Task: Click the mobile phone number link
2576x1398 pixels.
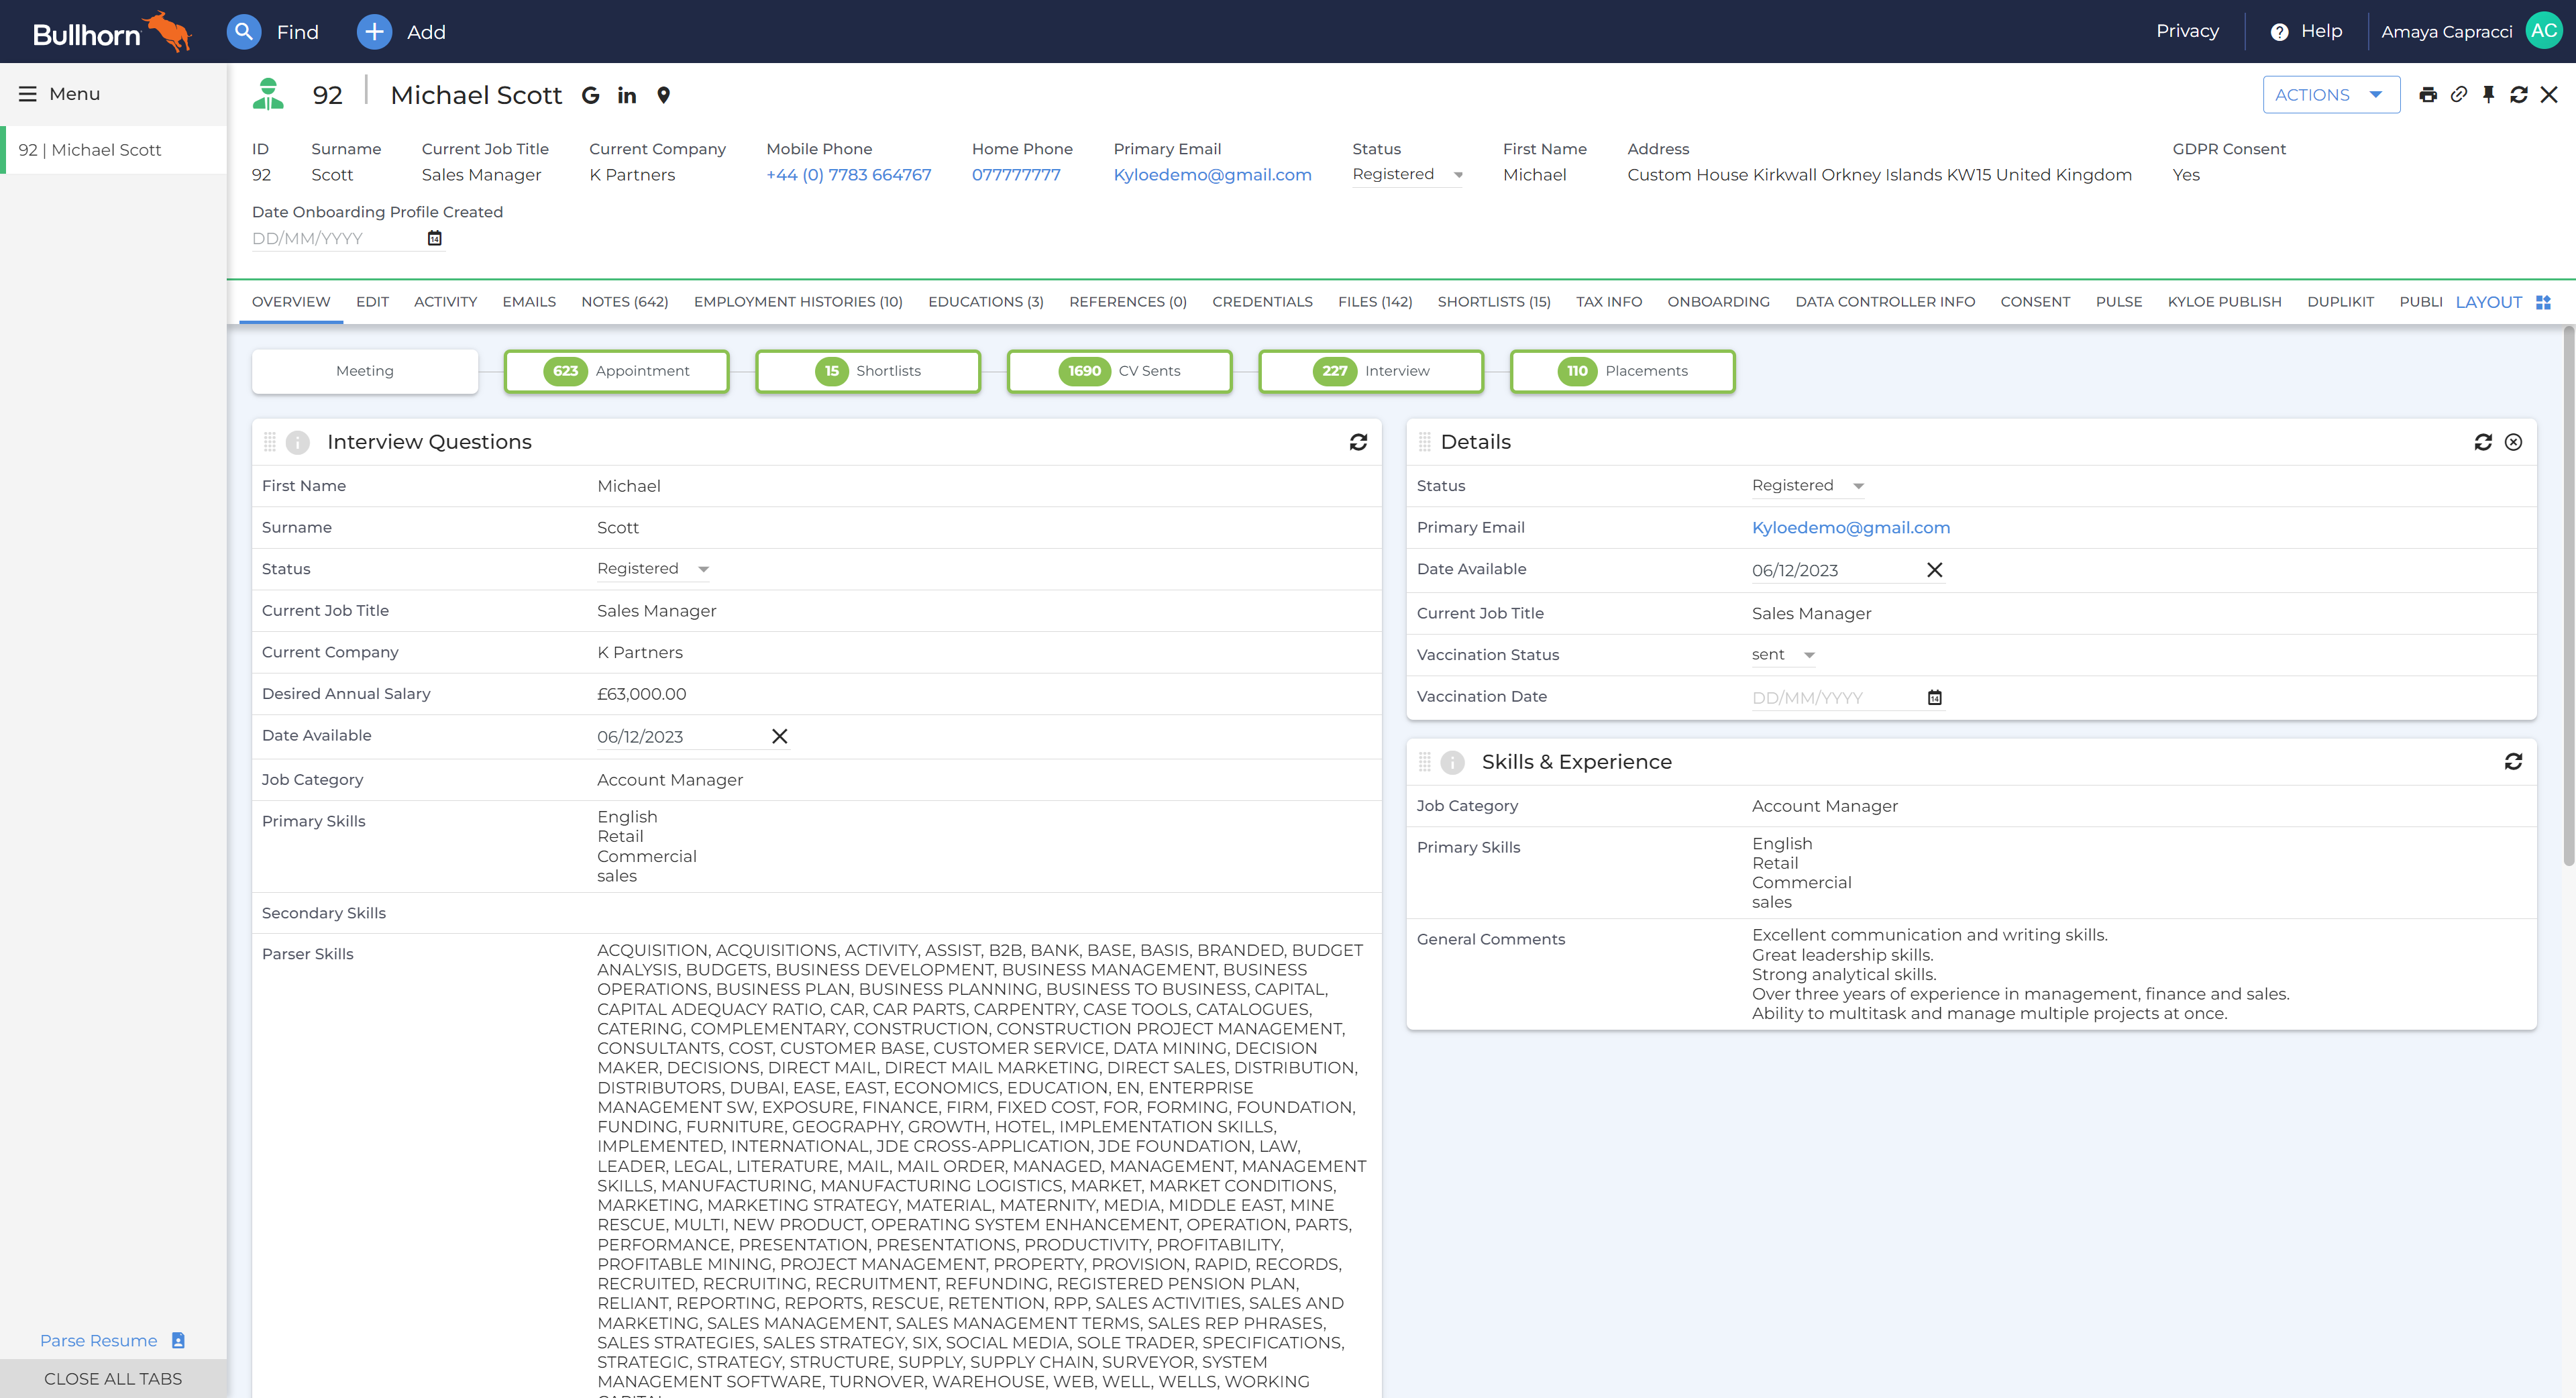Action: pyautogui.click(x=848, y=175)
